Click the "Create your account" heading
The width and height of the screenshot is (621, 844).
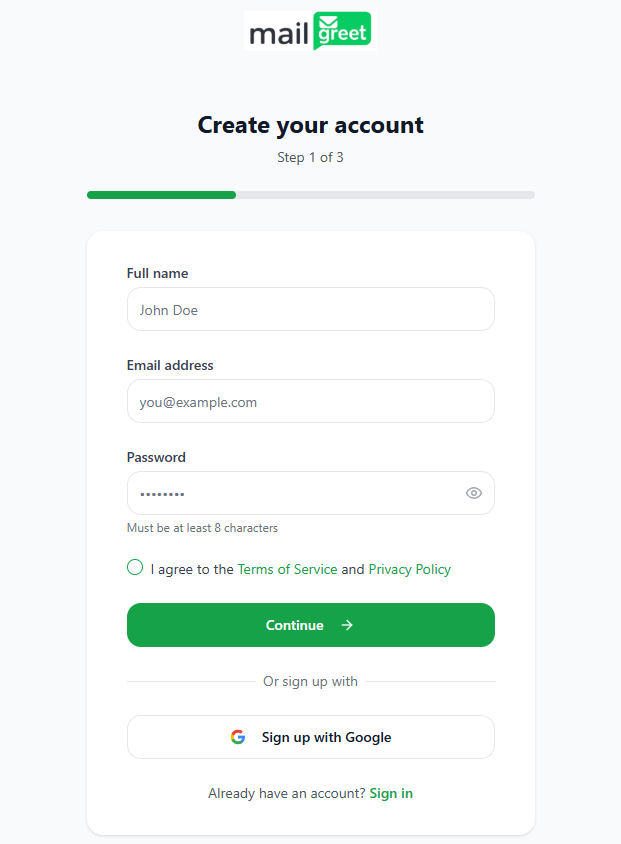click(310, 125)
